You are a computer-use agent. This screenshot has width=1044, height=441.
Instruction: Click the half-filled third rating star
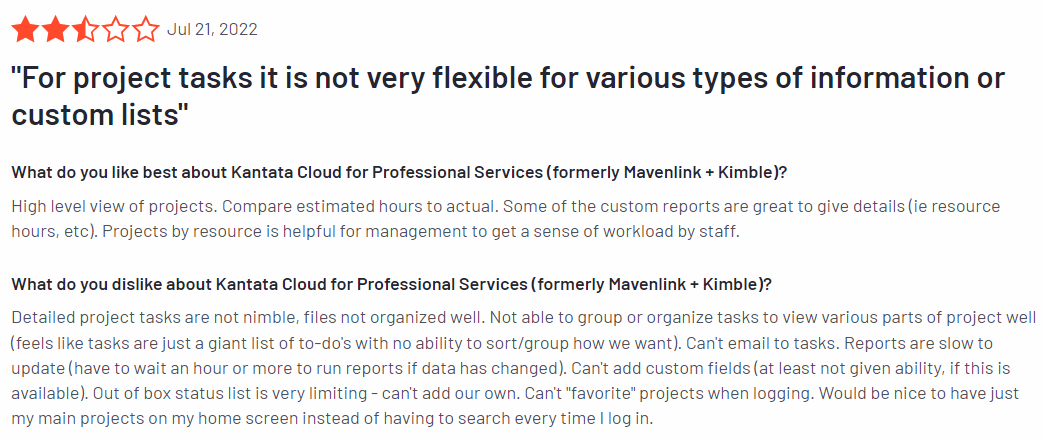[x=85, y=30]
